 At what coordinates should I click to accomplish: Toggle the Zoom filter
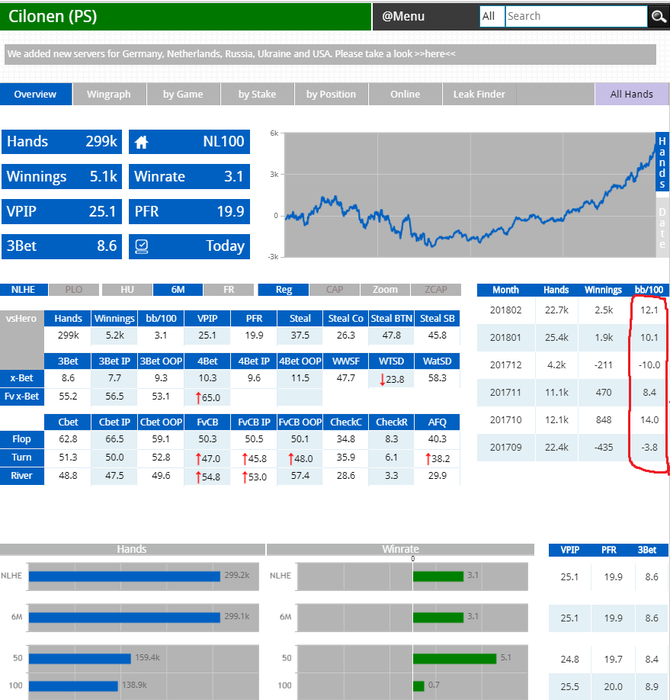tap(385, 290)
